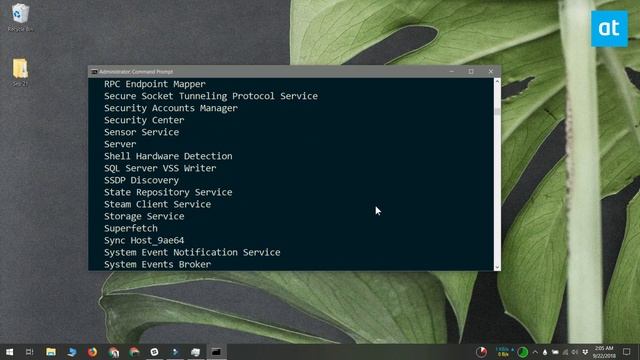Show hidden system tray icons
This screenshot has height=360, width=640.
[535, 352]
